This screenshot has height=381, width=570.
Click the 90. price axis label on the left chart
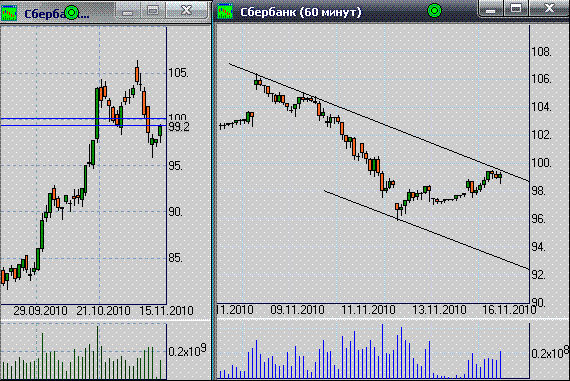[x=175, y=212]
